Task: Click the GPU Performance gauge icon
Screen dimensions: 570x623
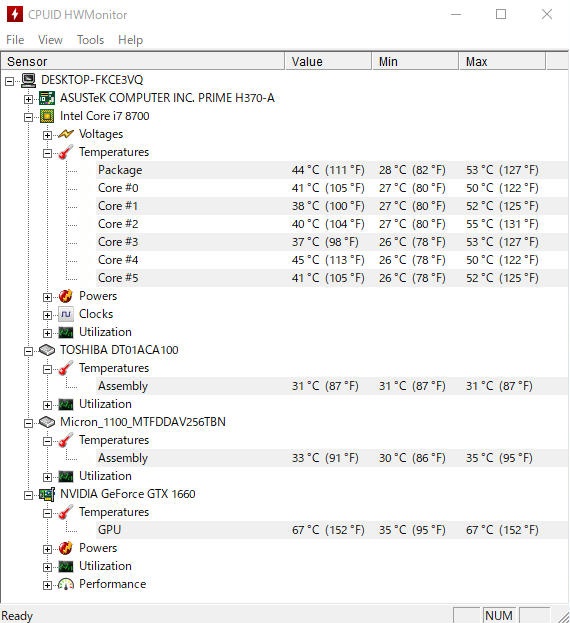Action: tap(66, 584)
